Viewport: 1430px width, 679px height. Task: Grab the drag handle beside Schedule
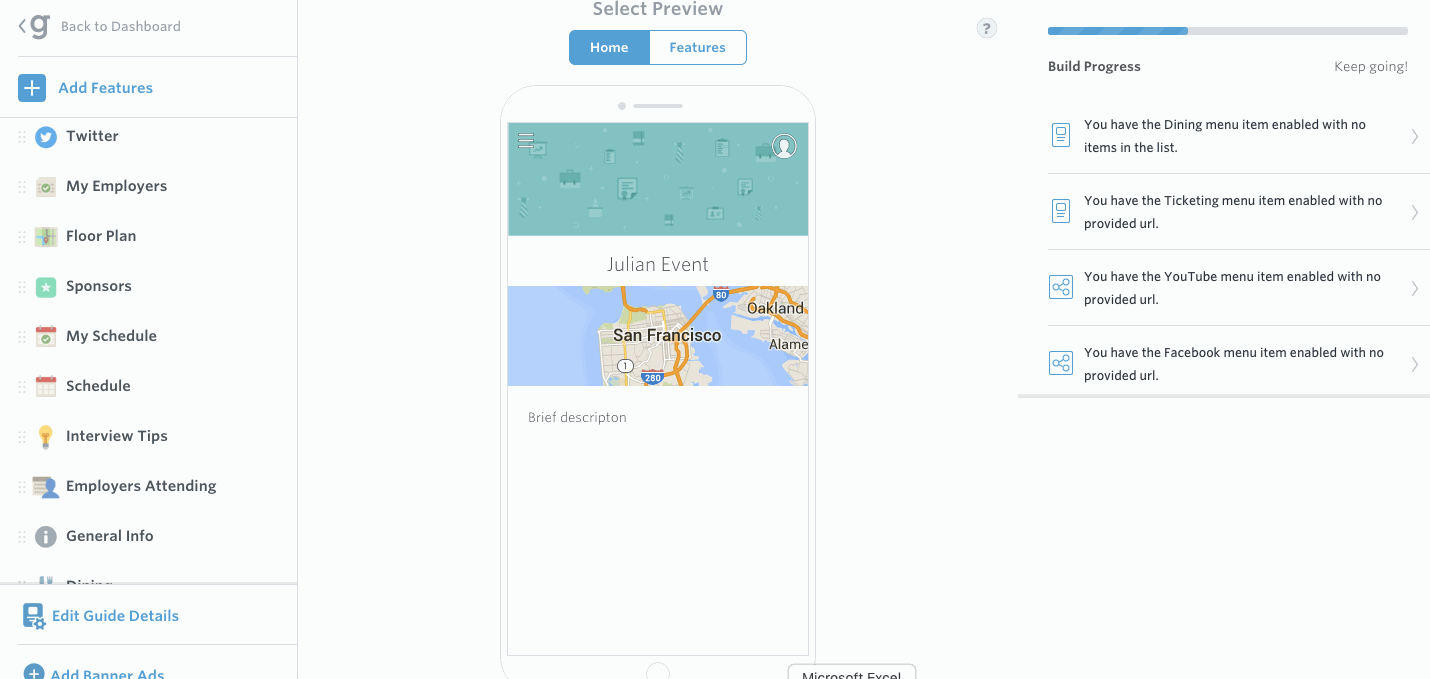pos(22,387)
